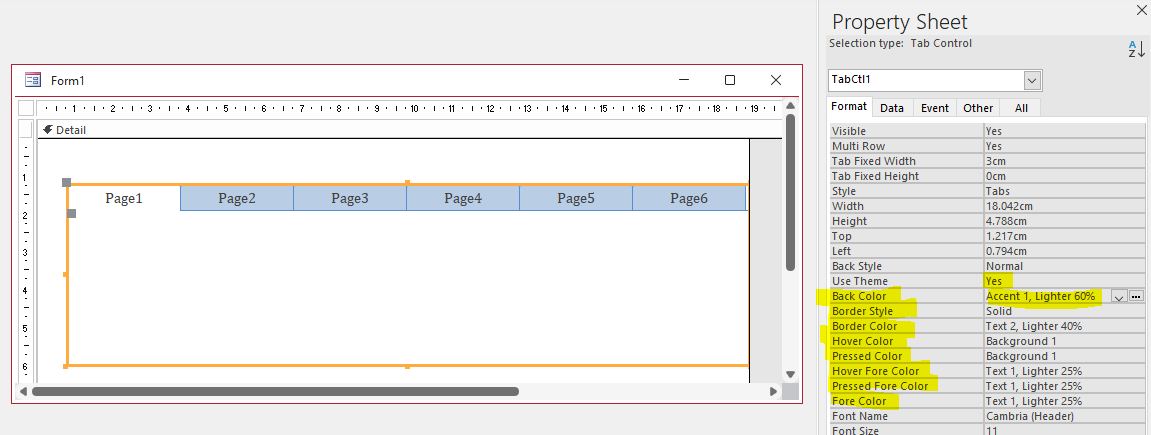Minimize the Form1 window
Screen dimensions: 1151x435
click(683, 80)
